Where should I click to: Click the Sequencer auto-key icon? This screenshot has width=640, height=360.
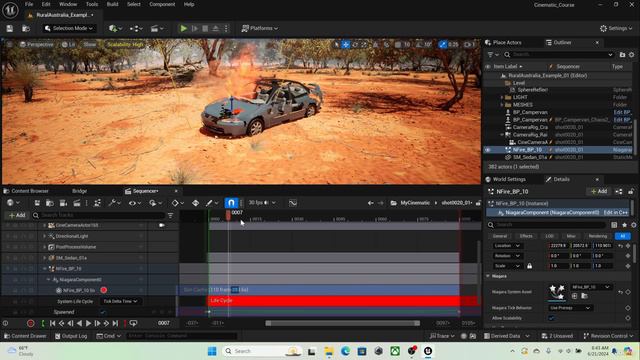pos(196,203)
